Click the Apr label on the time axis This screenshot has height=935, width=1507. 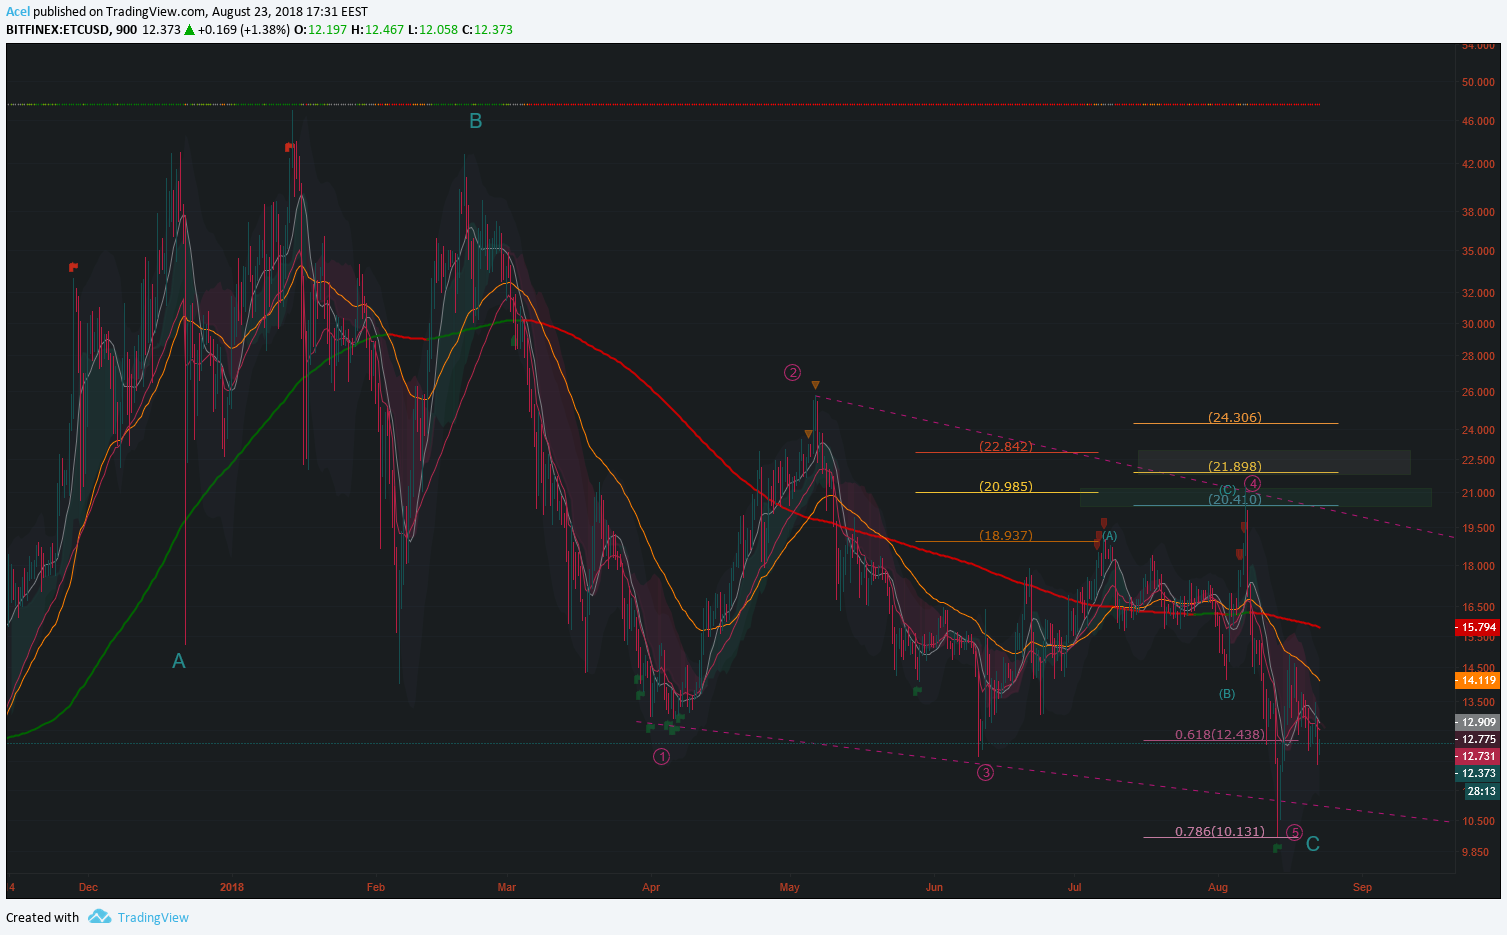click(651, 887)
